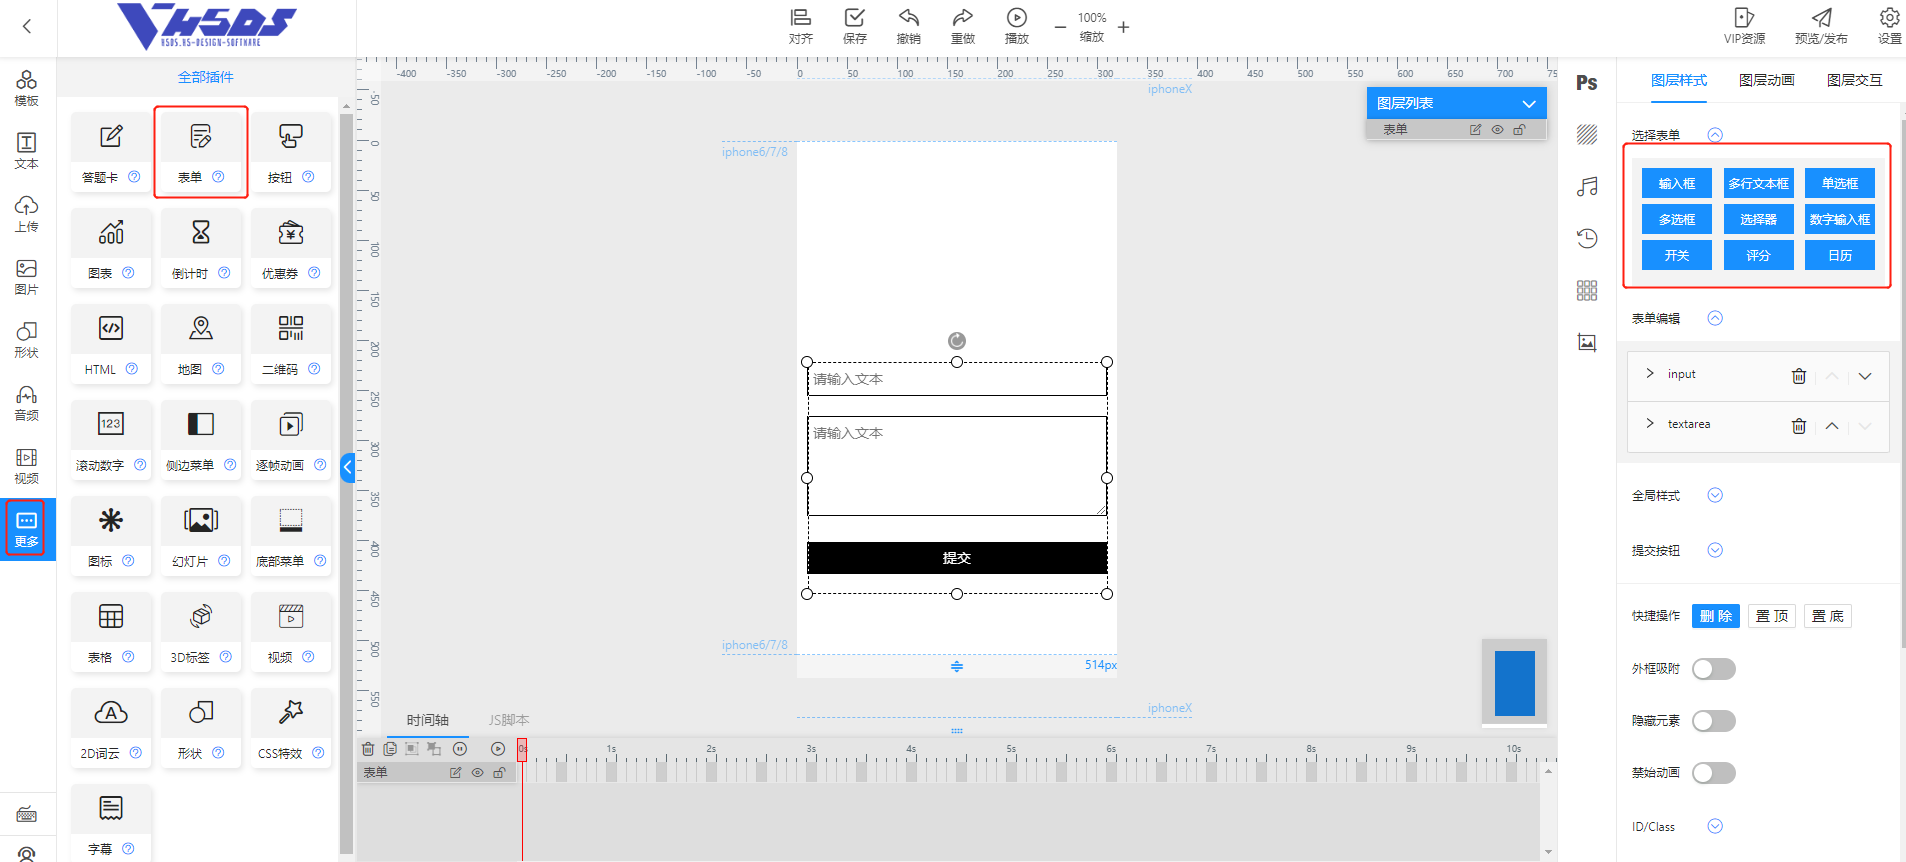
Task: Click the 删除 quick action button
Action: click(1716, 616)
